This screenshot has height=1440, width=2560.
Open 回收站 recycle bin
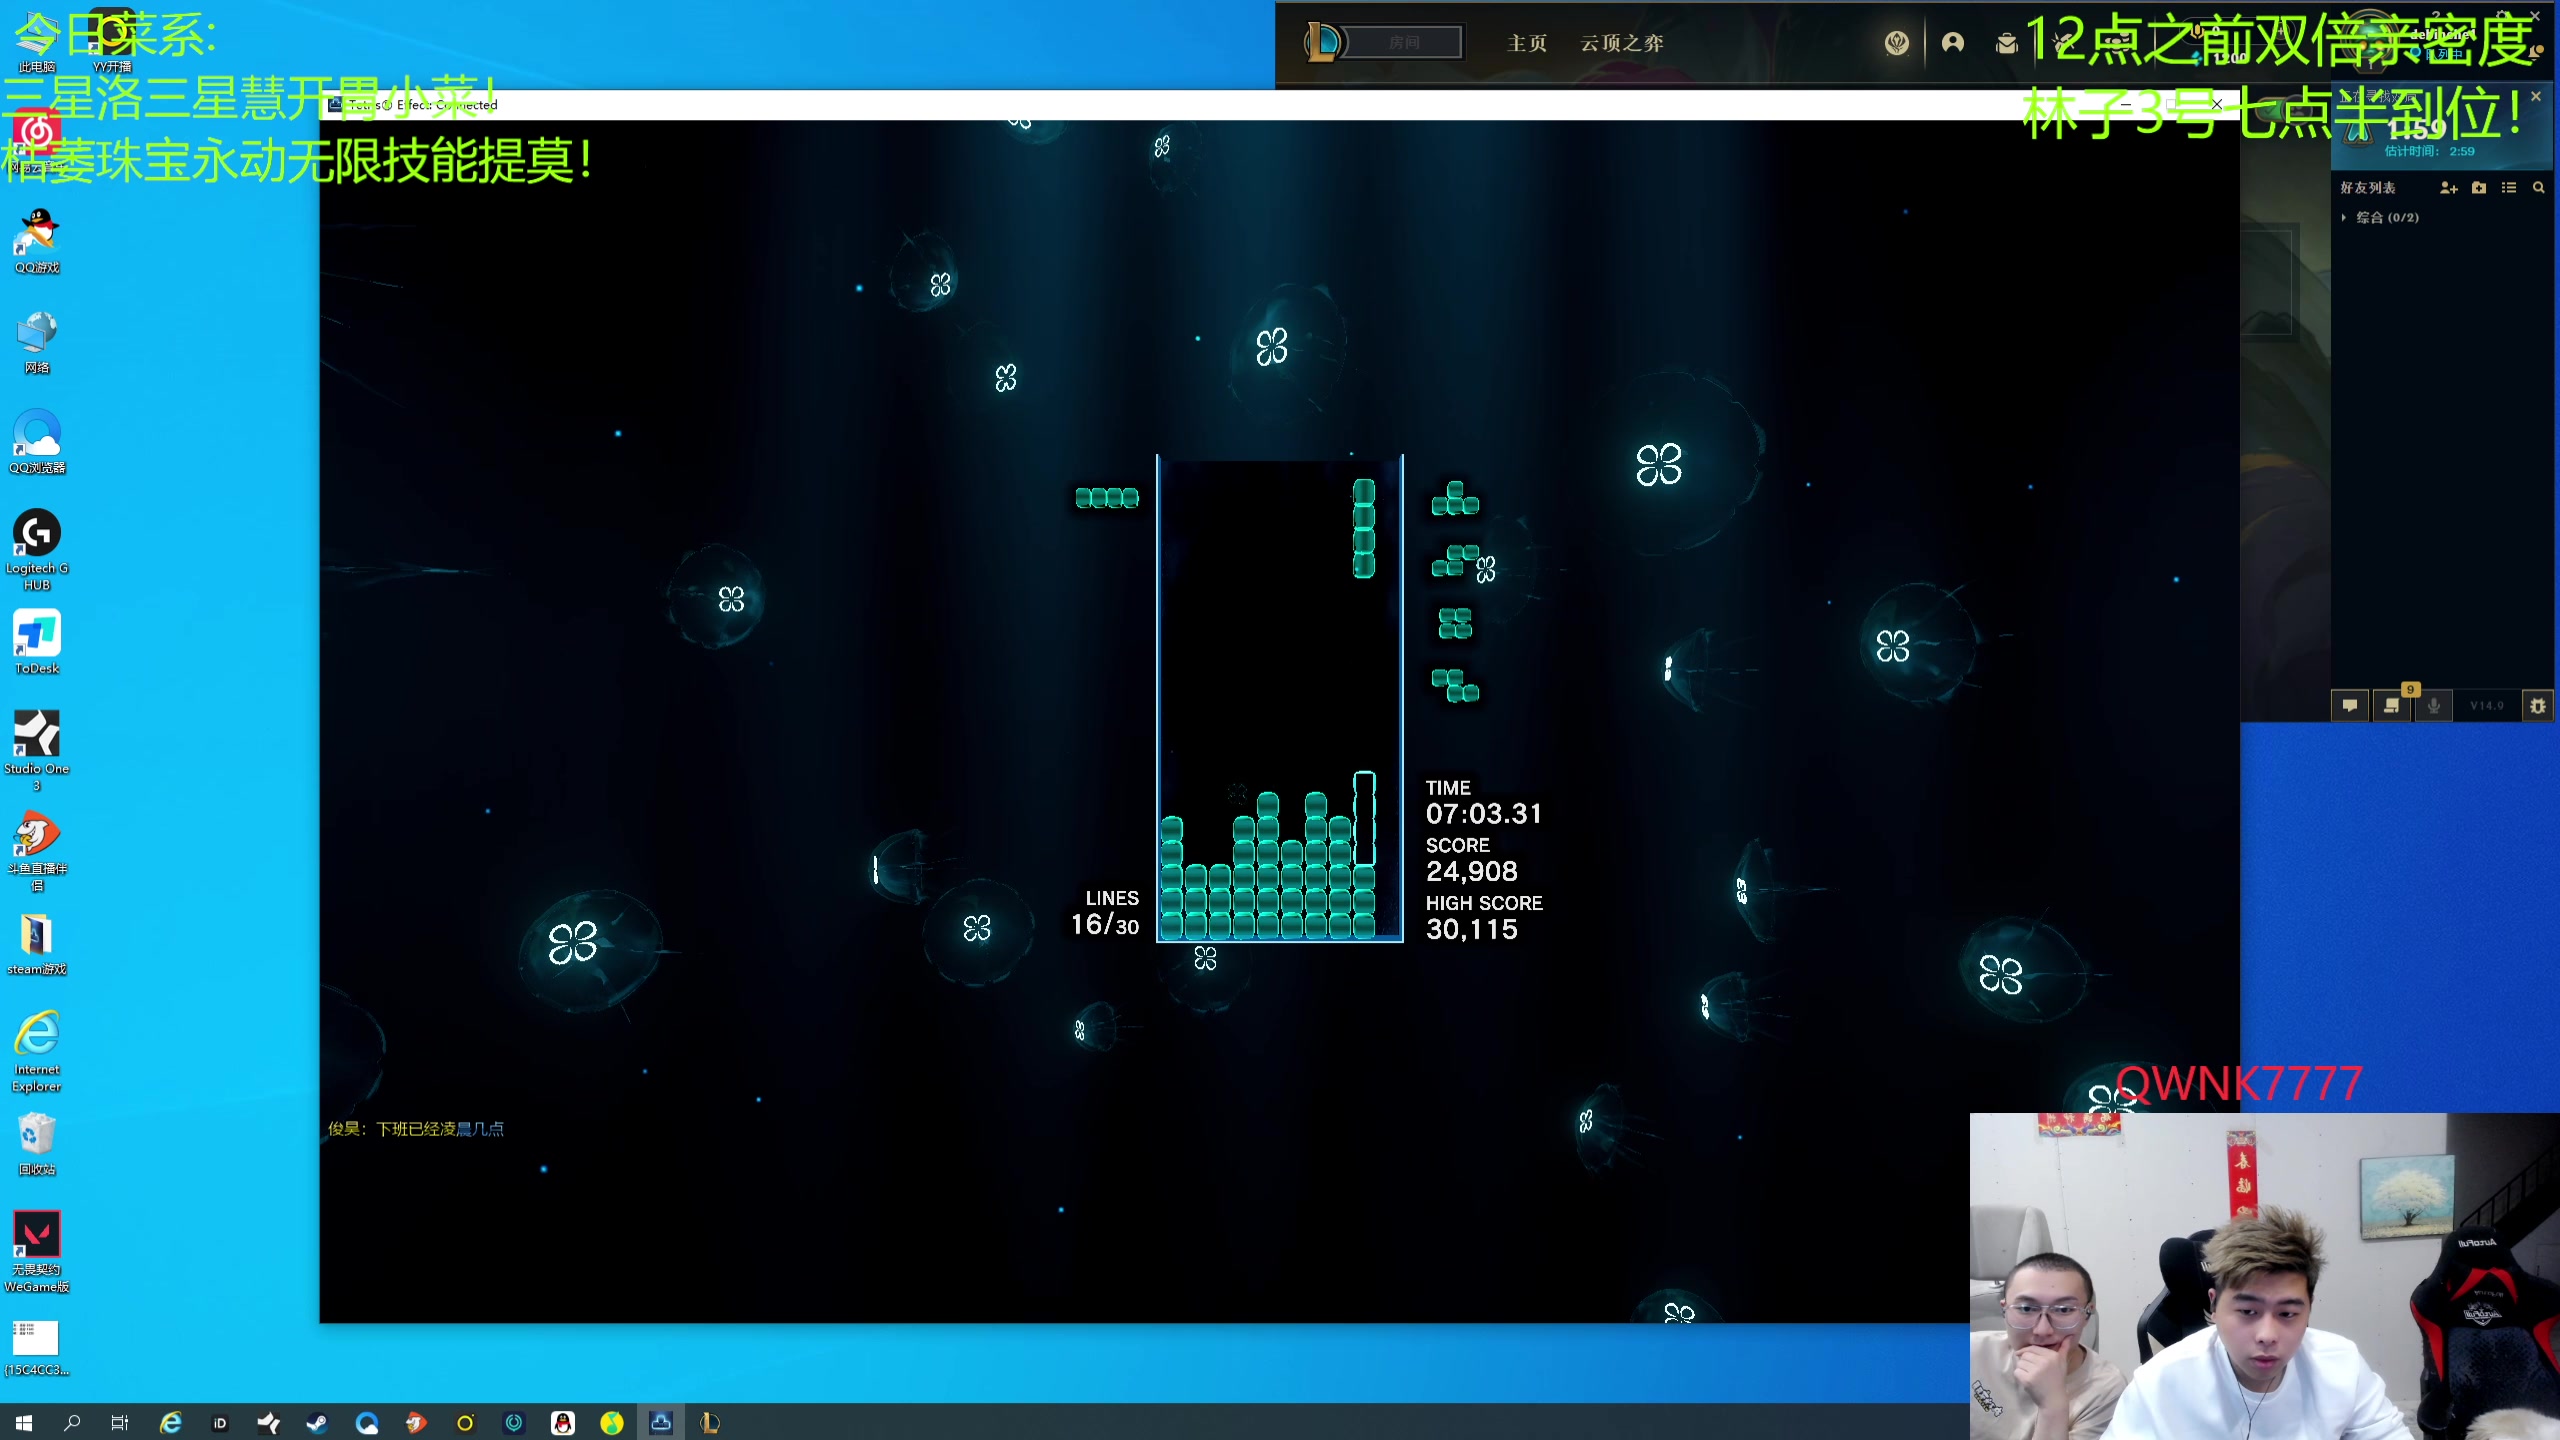click(x=37, y=1144)
